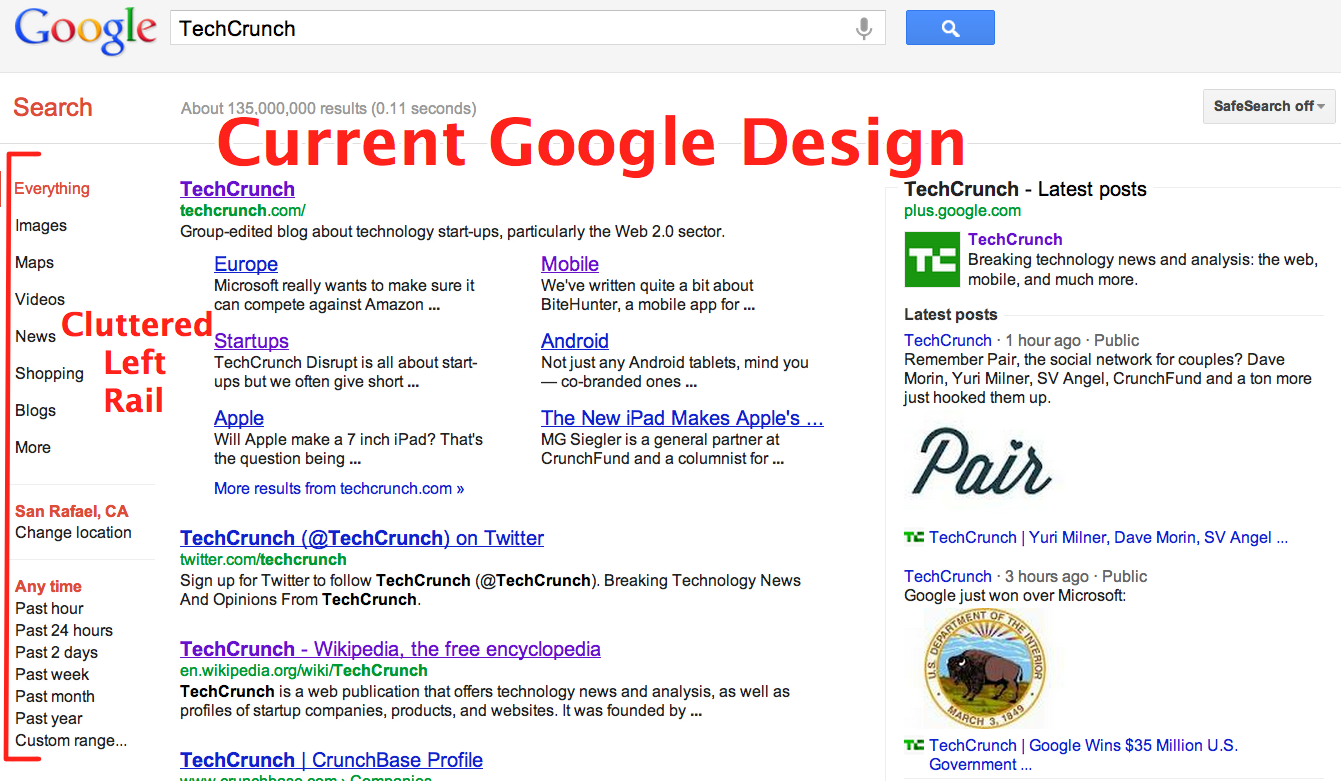1341x781 pixels.
Task: Click the microphone voice search icon
Action: coord(864,29)
